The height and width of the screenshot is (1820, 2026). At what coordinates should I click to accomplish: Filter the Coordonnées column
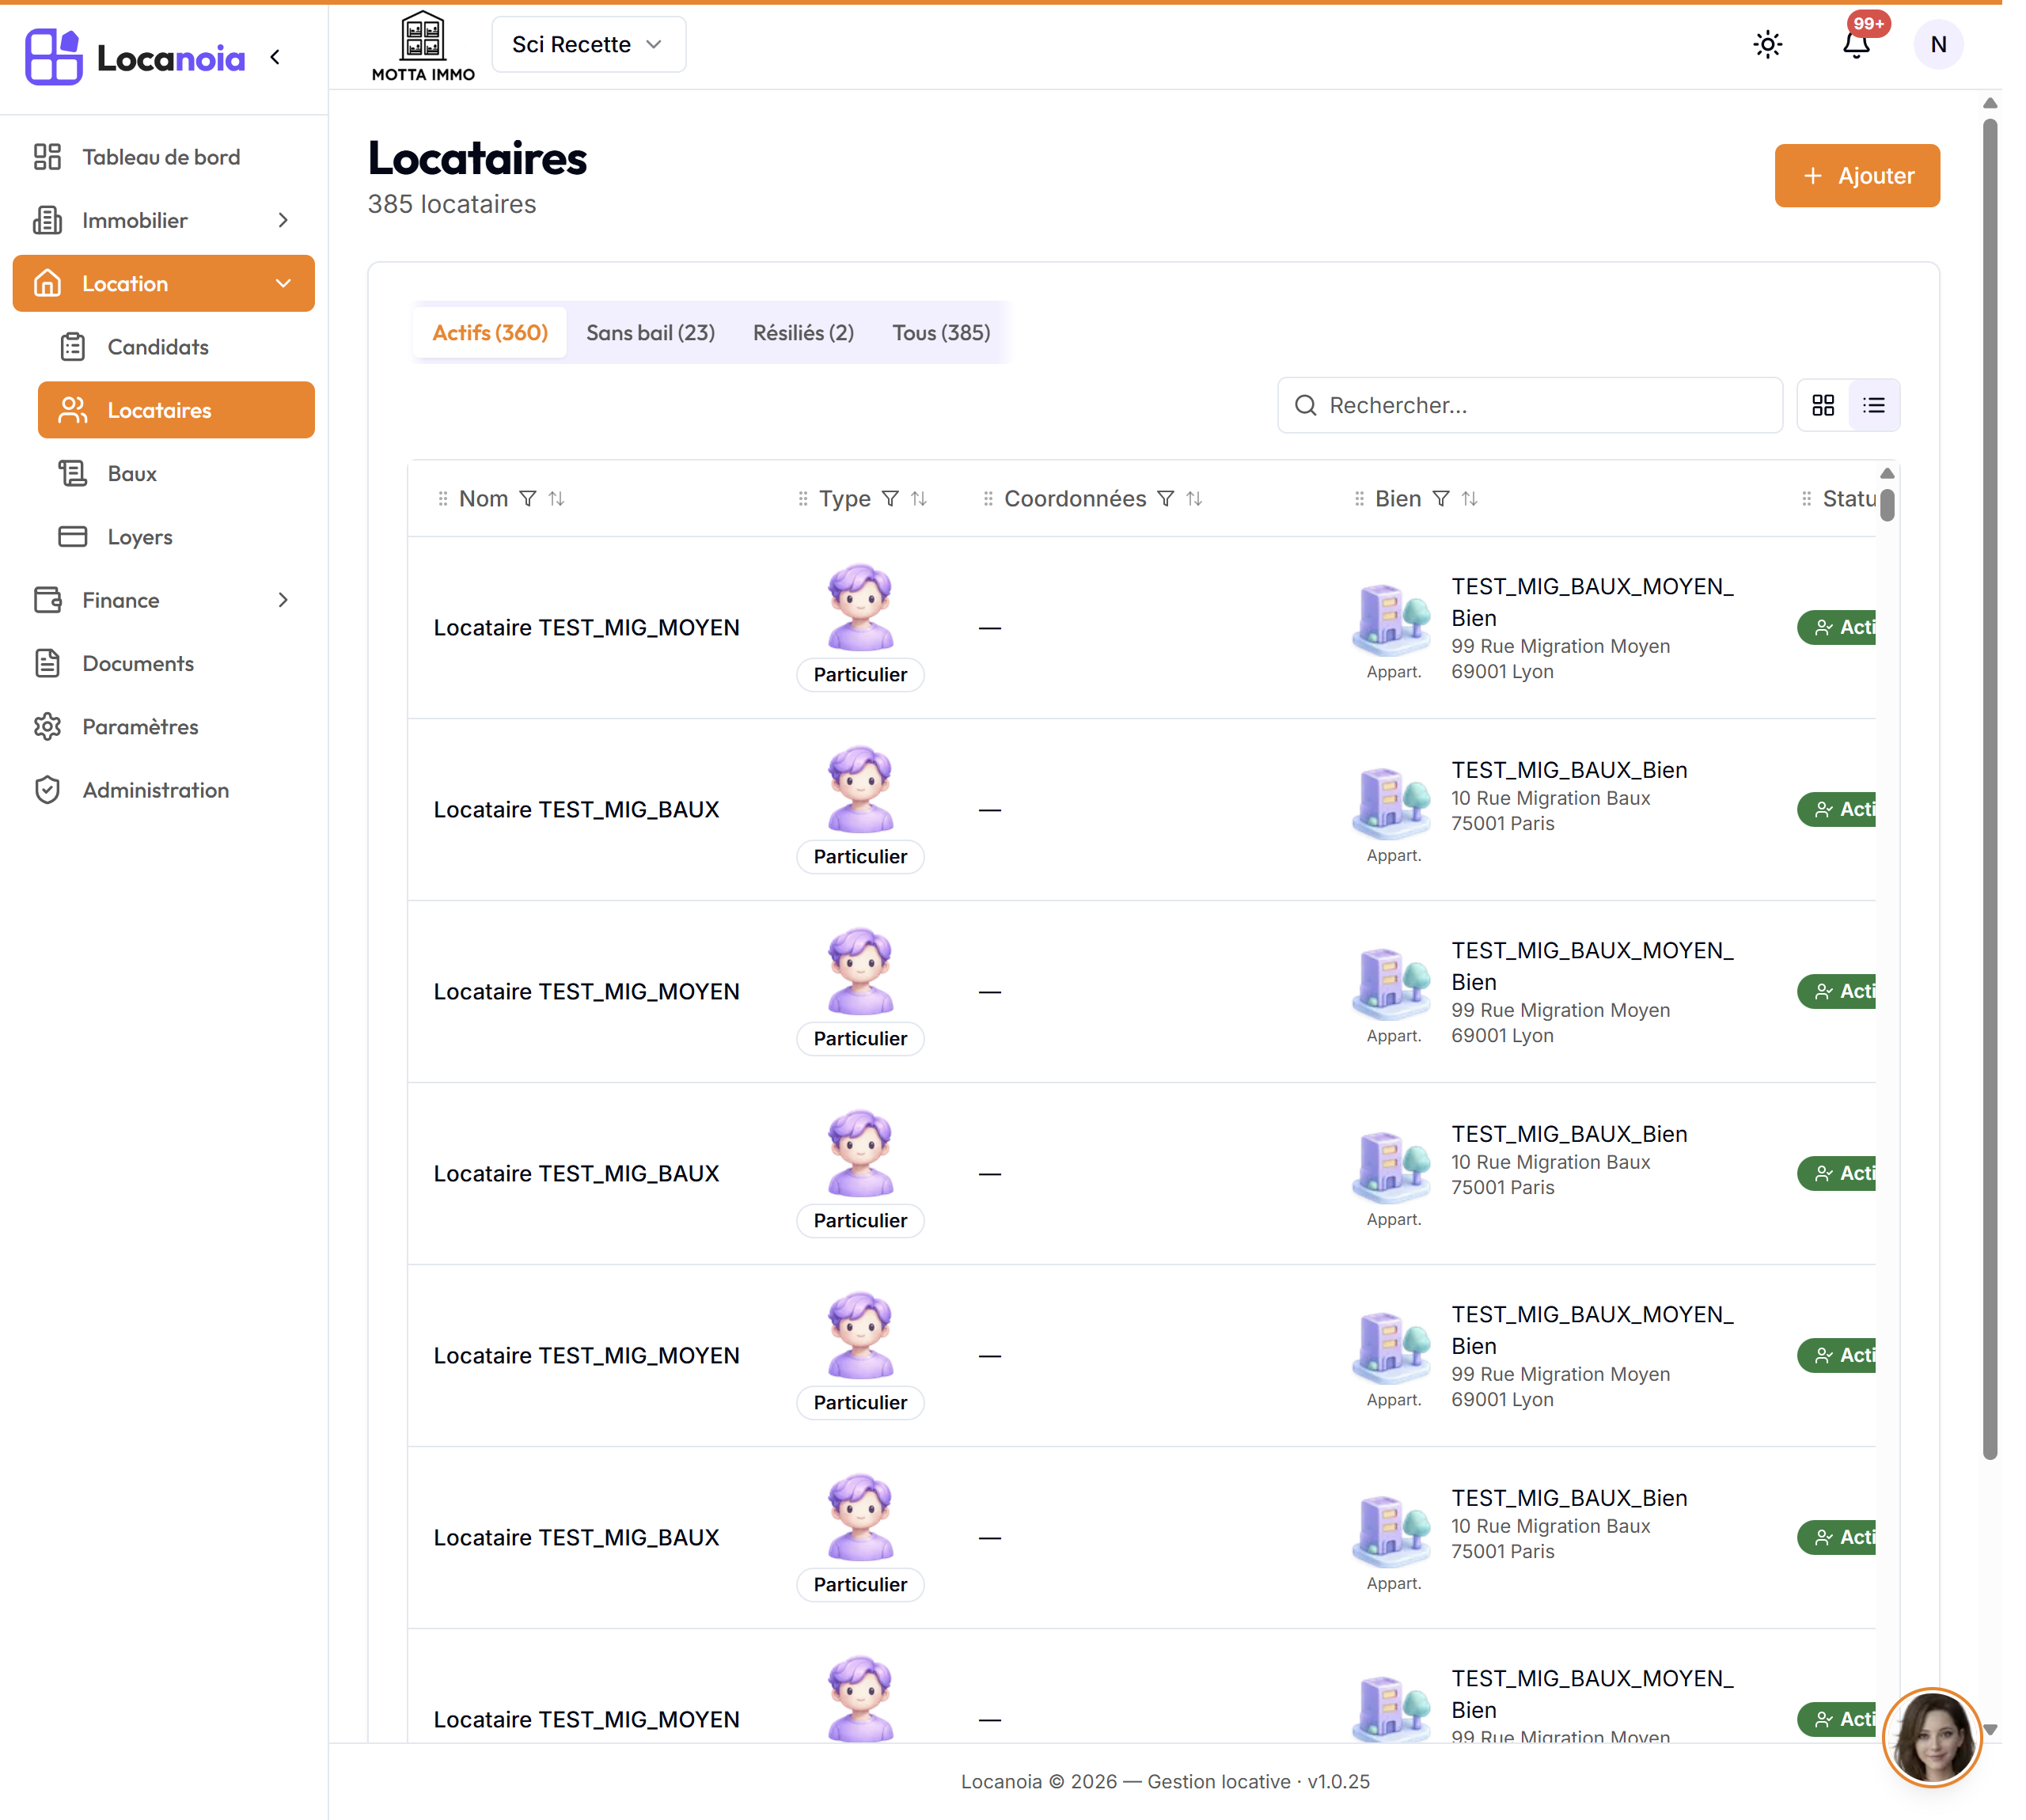pyautogui.click(x=1166, y=499)
